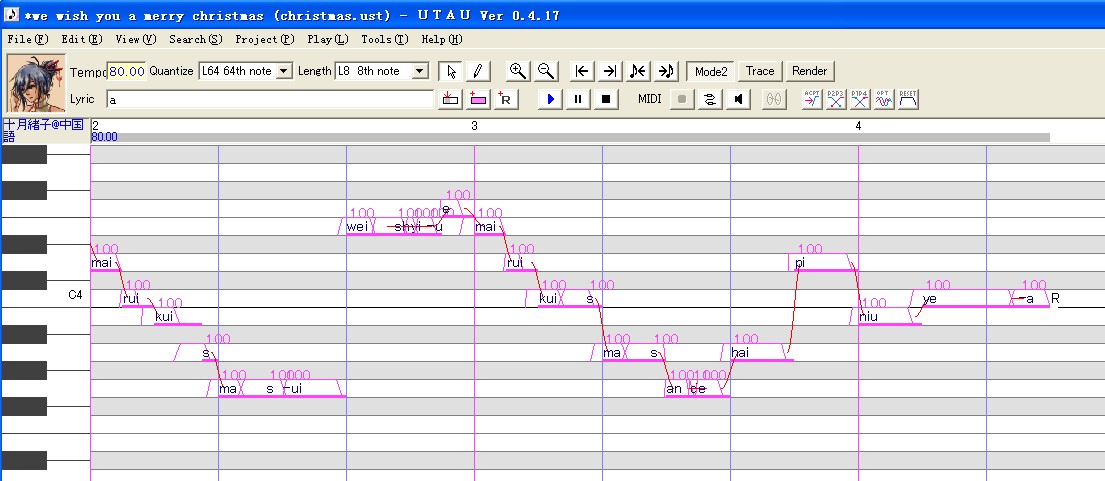1105x481 pixels.
Task: Select the 'niu' note
Action: click(889, 317)
